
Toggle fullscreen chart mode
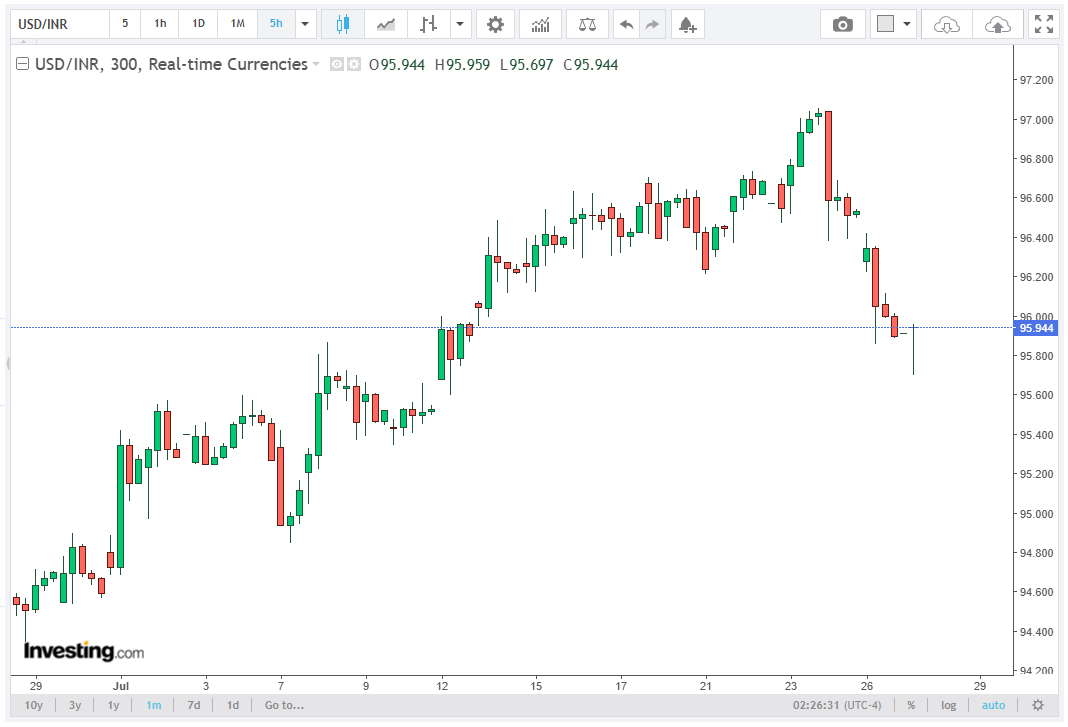[1043, 25]
